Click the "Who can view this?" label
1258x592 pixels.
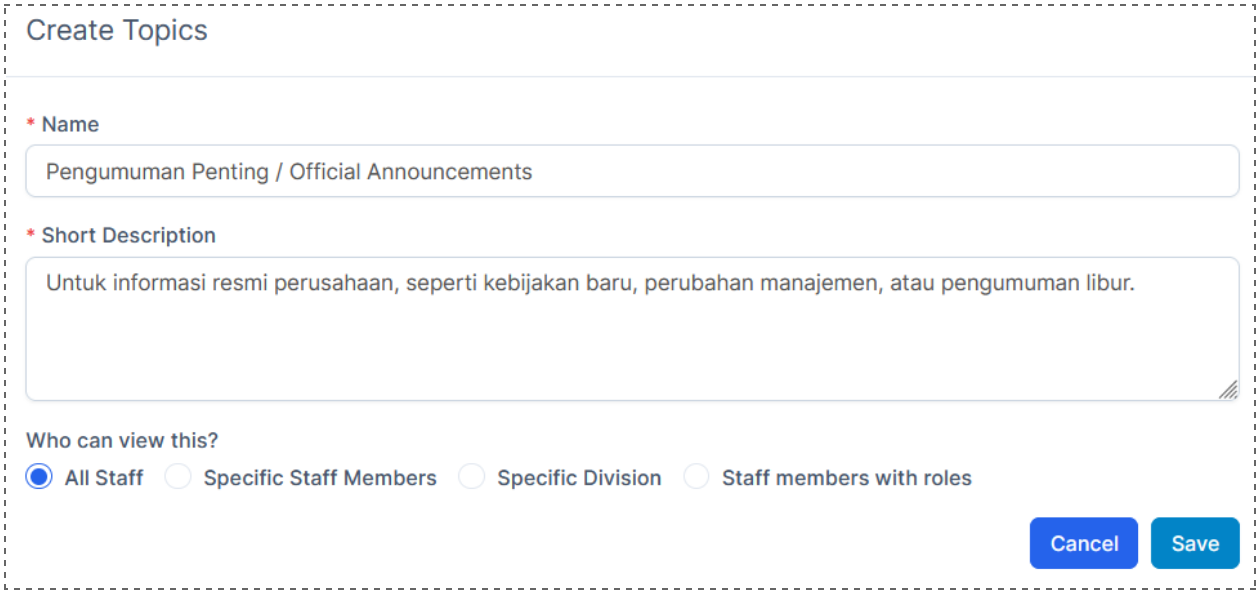[122, 440]
